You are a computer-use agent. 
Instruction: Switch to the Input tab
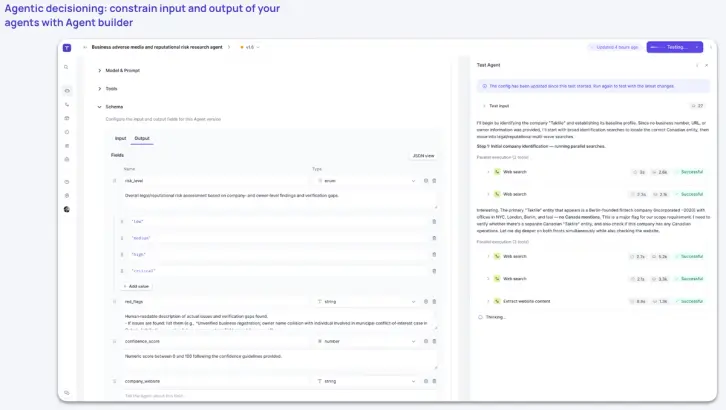(x=120, y=138)
